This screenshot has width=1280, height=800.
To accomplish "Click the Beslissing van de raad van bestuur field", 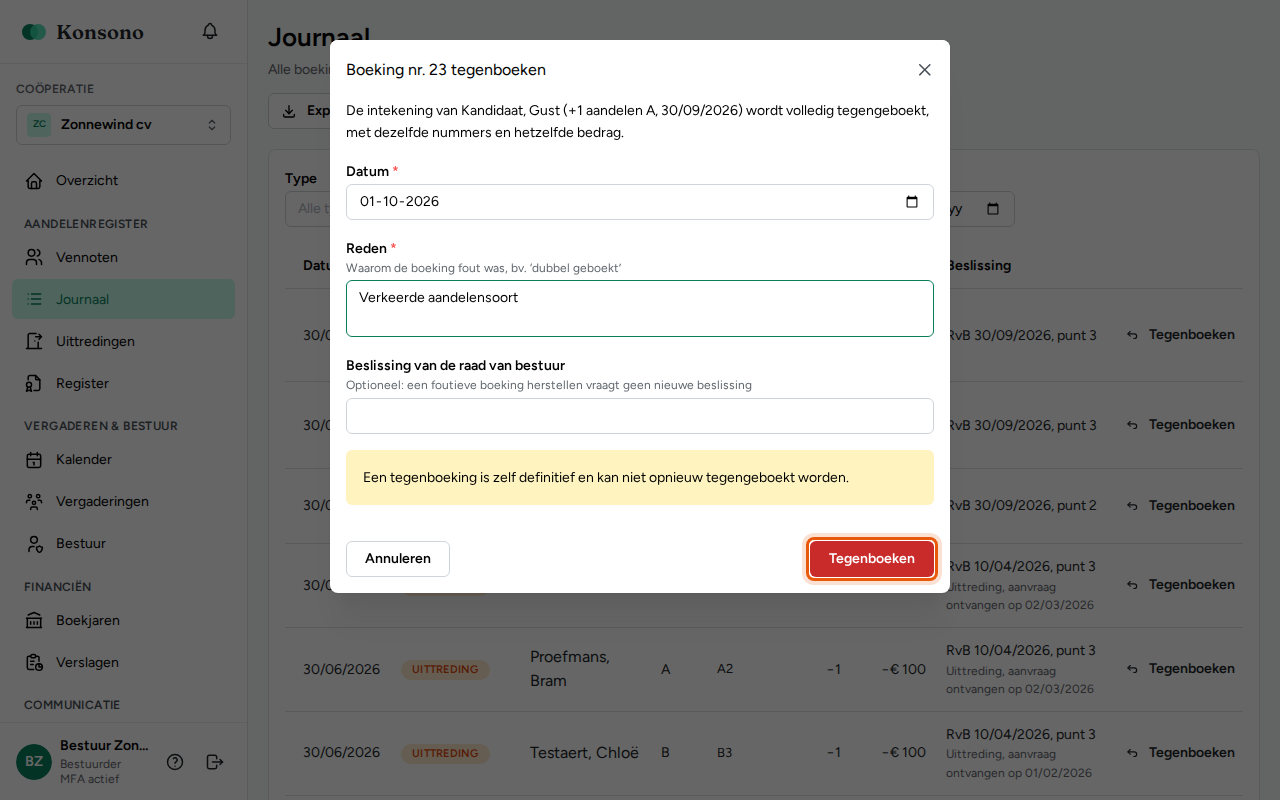I will point(640,416).
